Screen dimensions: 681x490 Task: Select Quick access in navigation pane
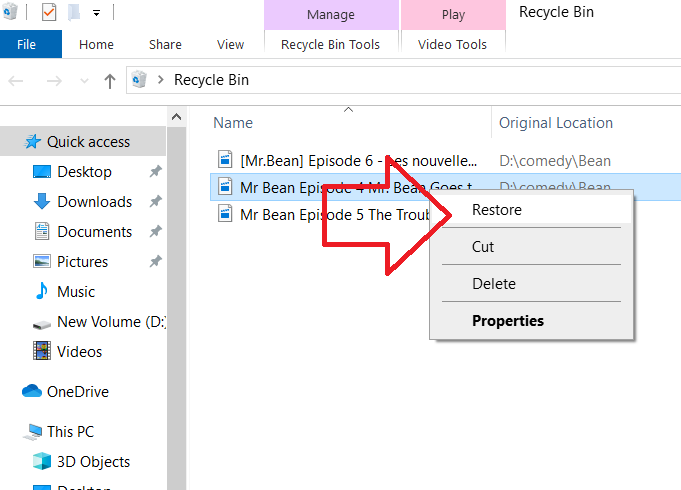(x=83, y=142)
